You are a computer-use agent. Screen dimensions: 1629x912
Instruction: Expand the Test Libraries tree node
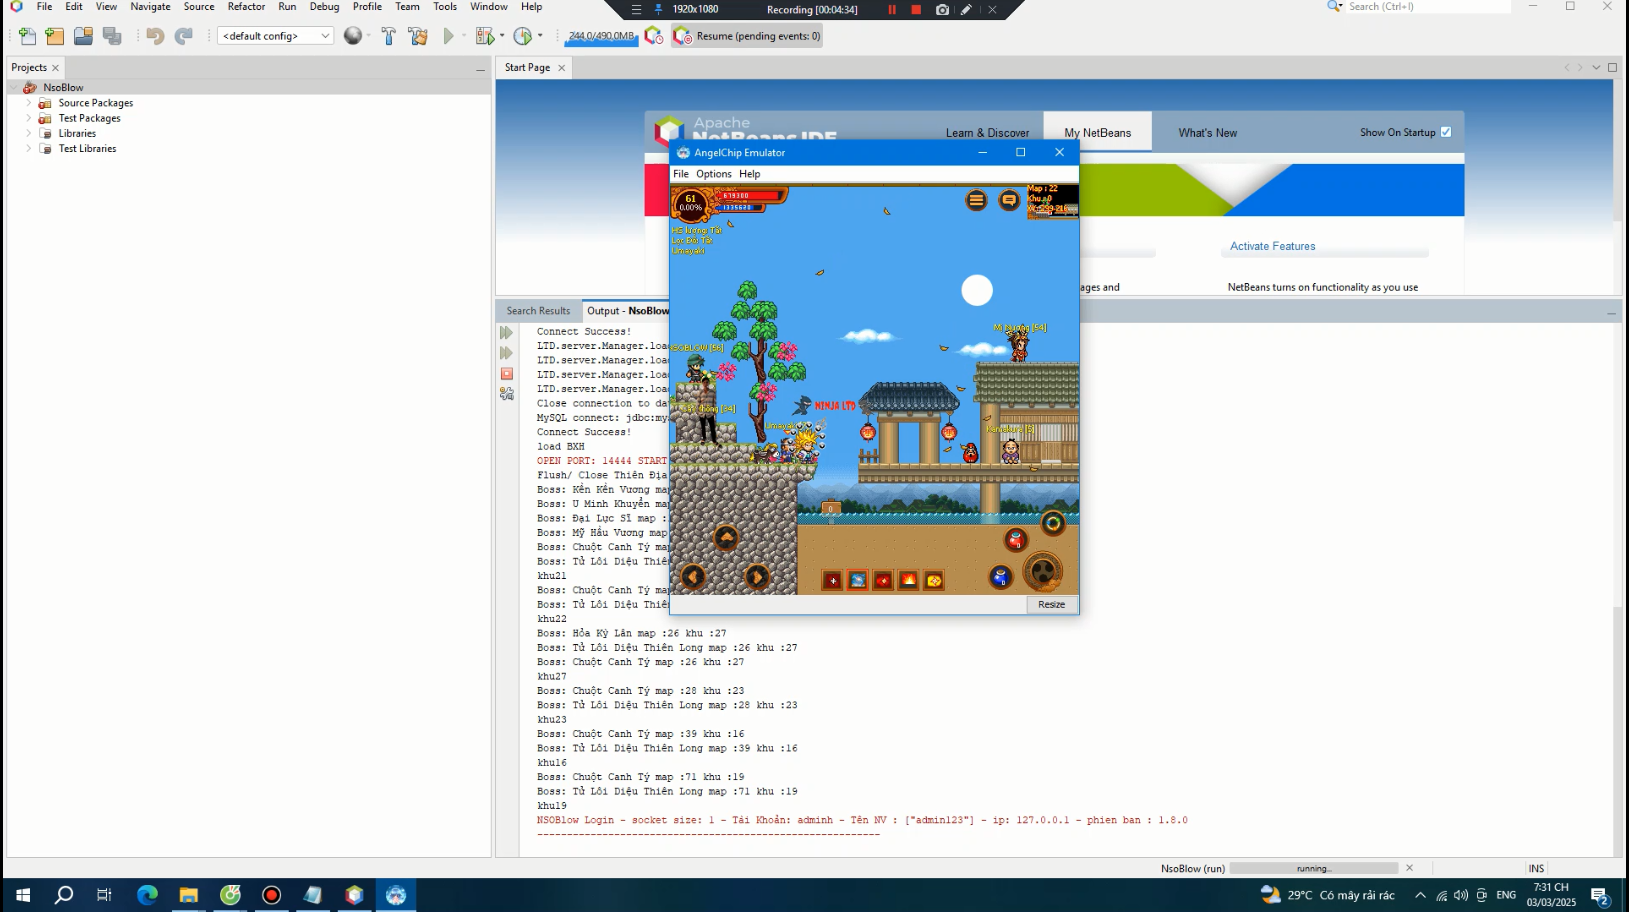(x=28, y=148)
